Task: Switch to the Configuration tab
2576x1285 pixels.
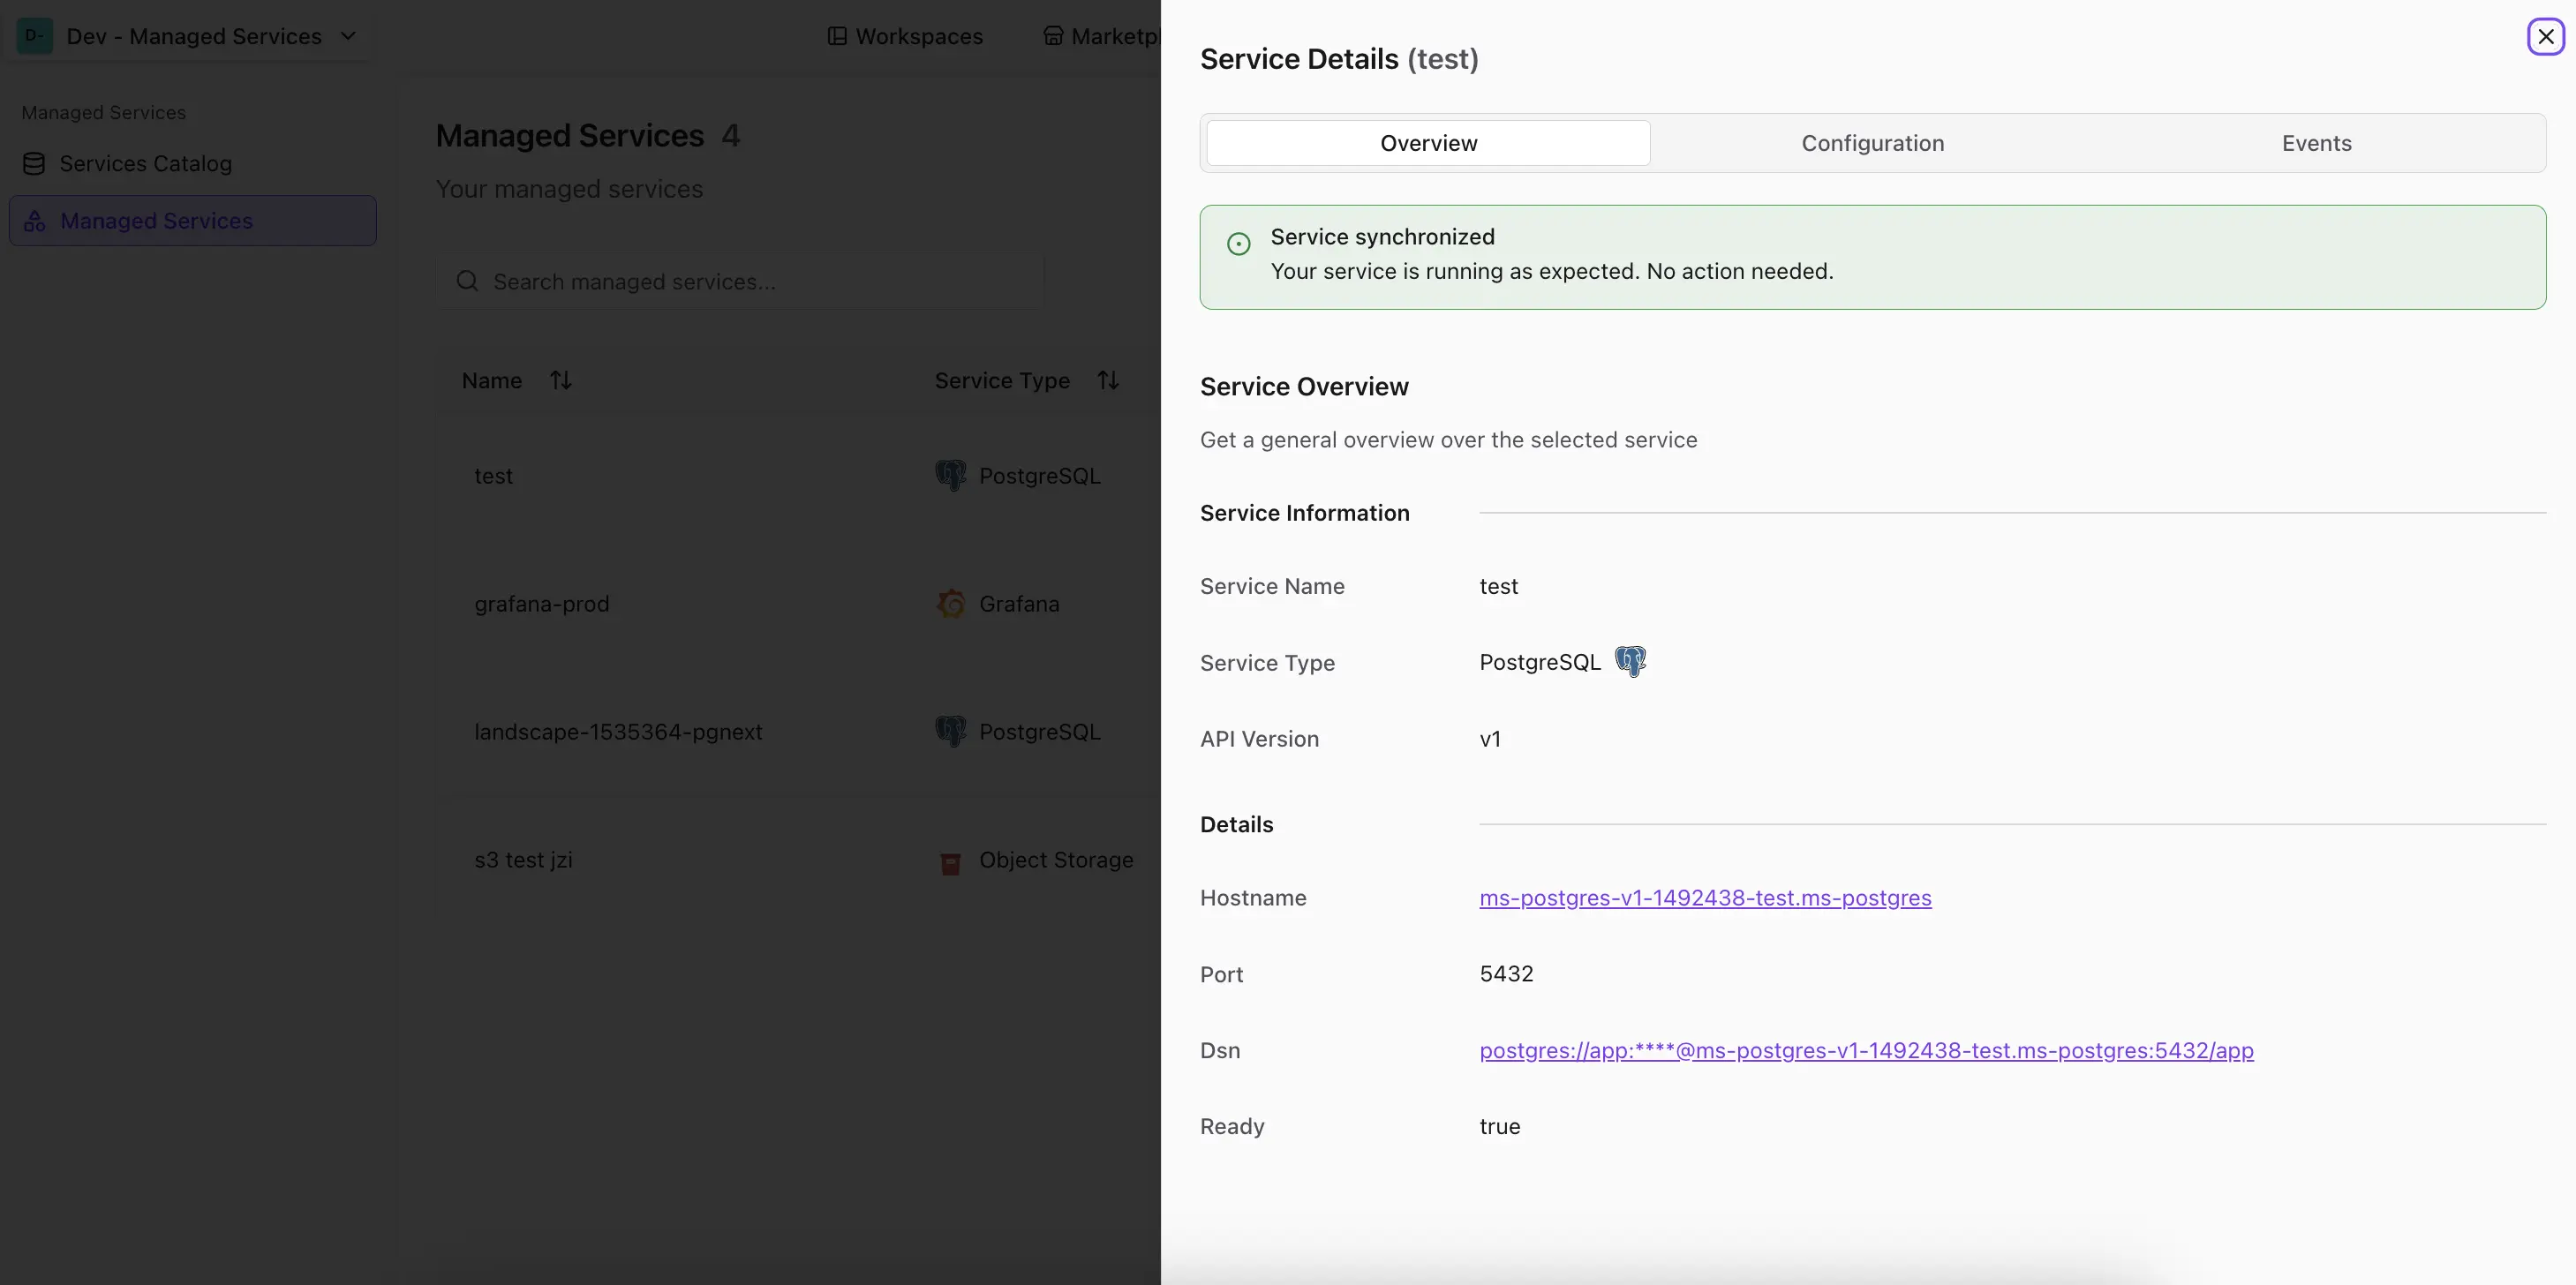Action: tap(1872, 143)
